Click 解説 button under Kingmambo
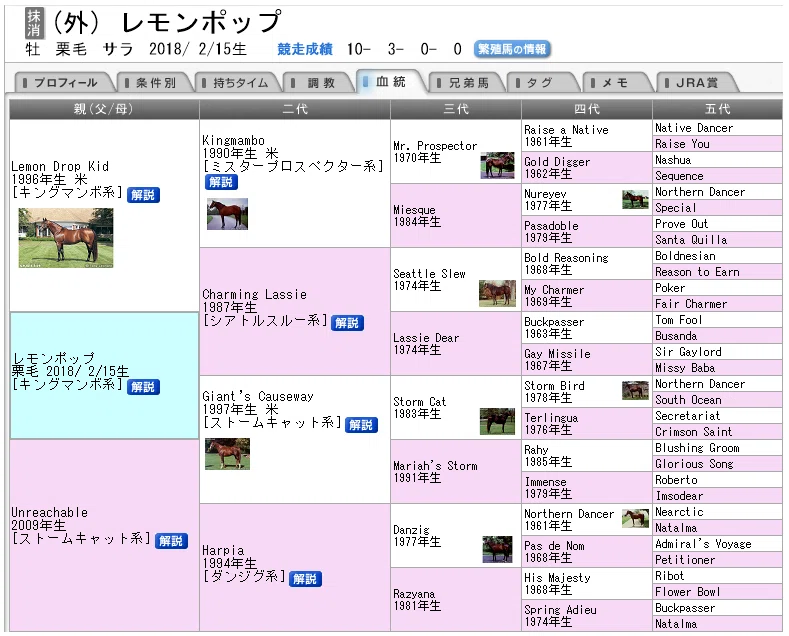This screenshot has width=789, height=636. coord(221,182)
